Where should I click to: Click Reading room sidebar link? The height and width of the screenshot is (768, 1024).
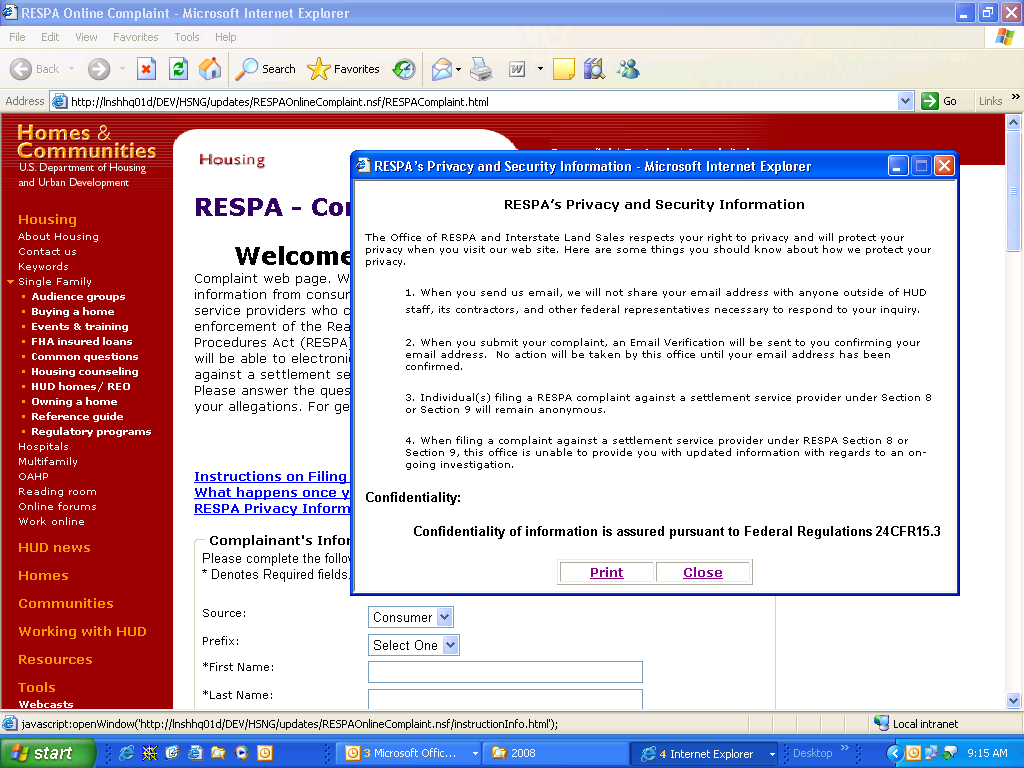[x=57, y=492]
